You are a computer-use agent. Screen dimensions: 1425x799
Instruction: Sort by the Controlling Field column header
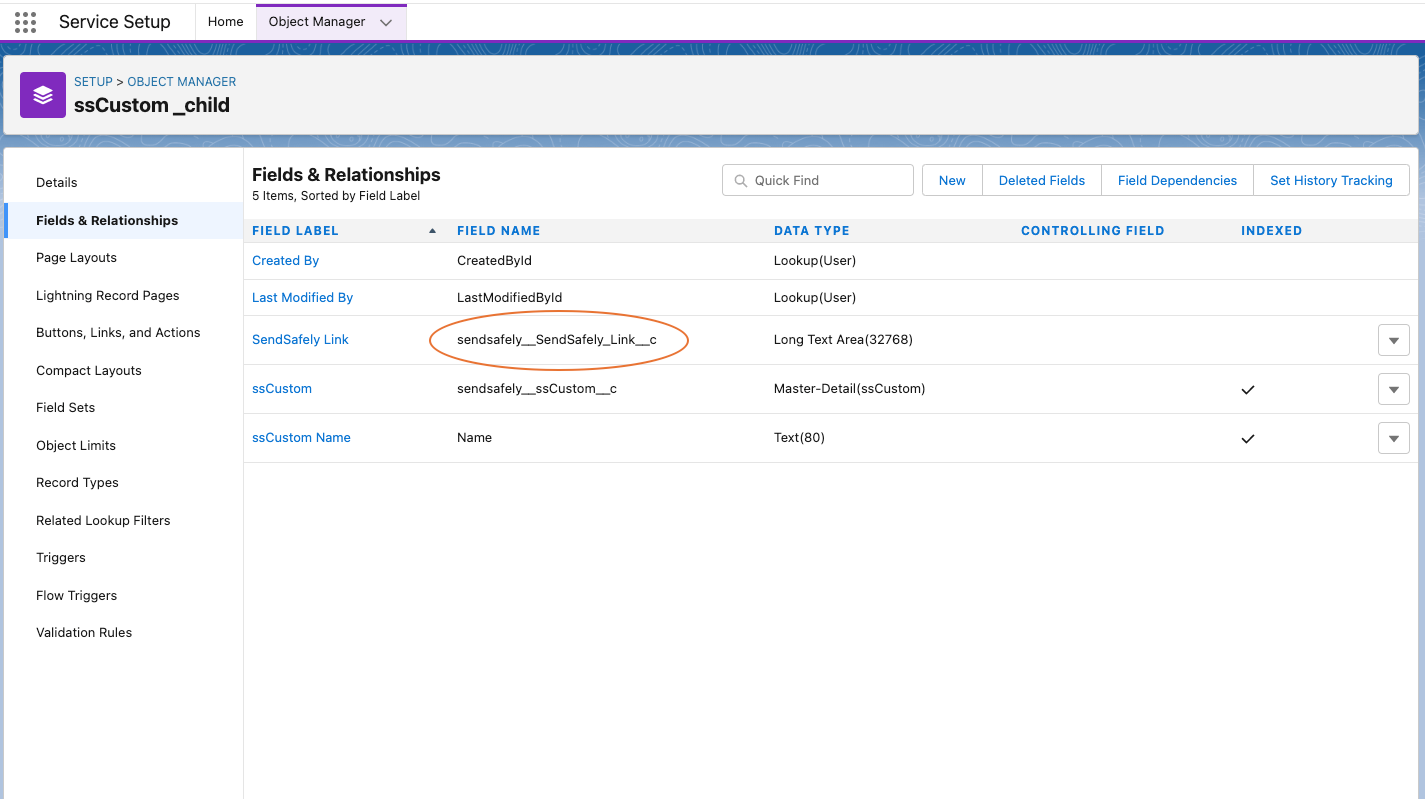click(1092, 231)
